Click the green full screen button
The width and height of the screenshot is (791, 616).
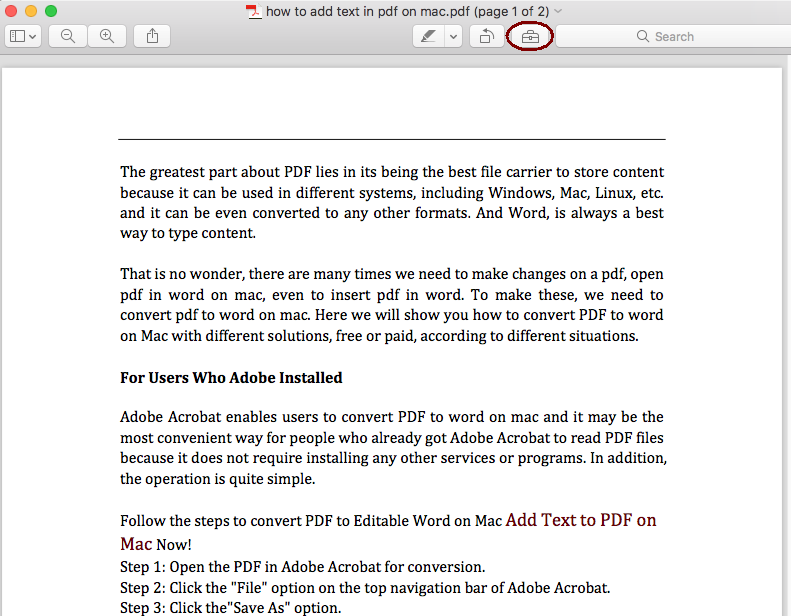click(x=51, y=11)
